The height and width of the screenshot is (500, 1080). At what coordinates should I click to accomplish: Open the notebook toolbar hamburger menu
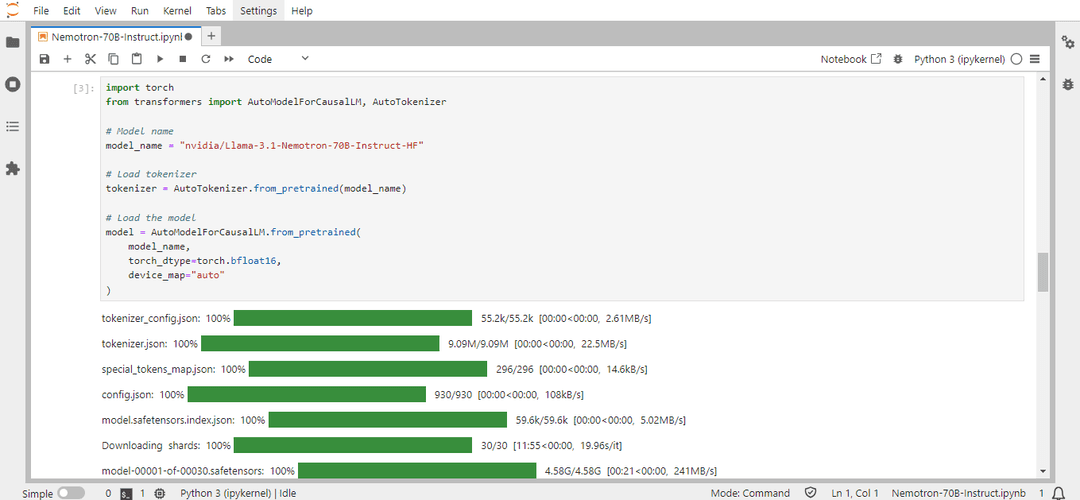tap(1035, 59)
